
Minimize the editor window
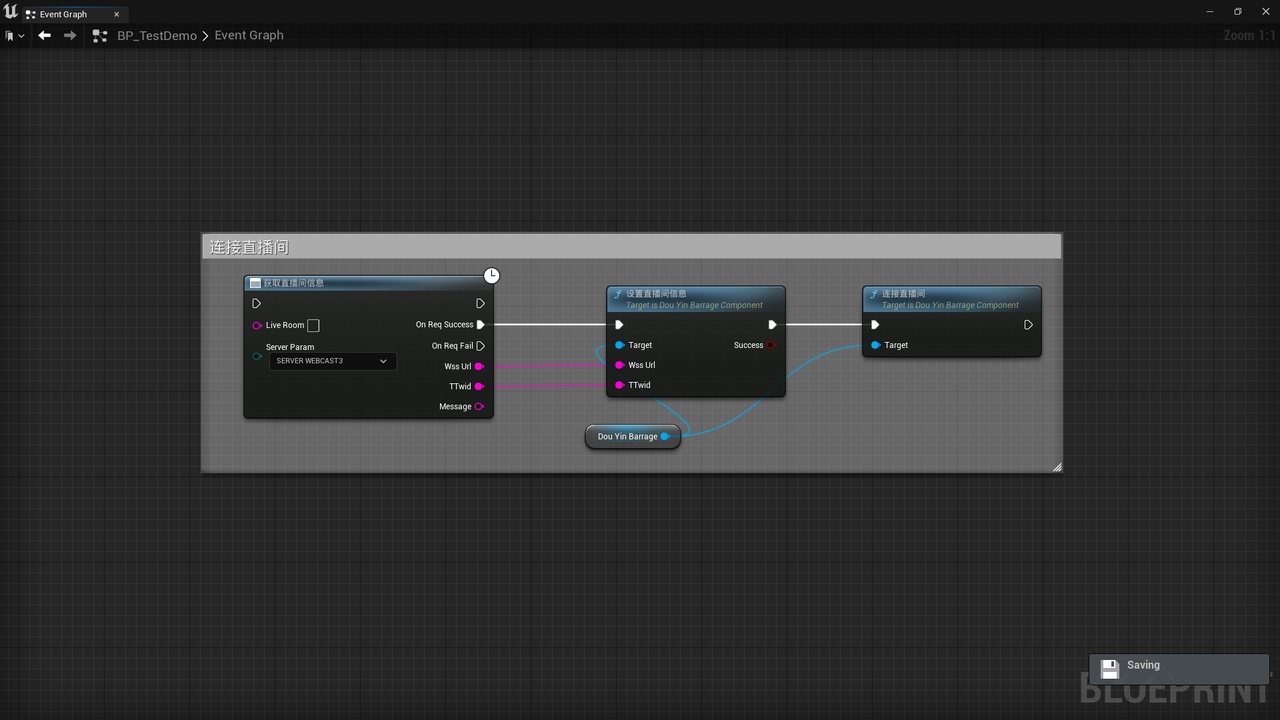point(1210,12)
